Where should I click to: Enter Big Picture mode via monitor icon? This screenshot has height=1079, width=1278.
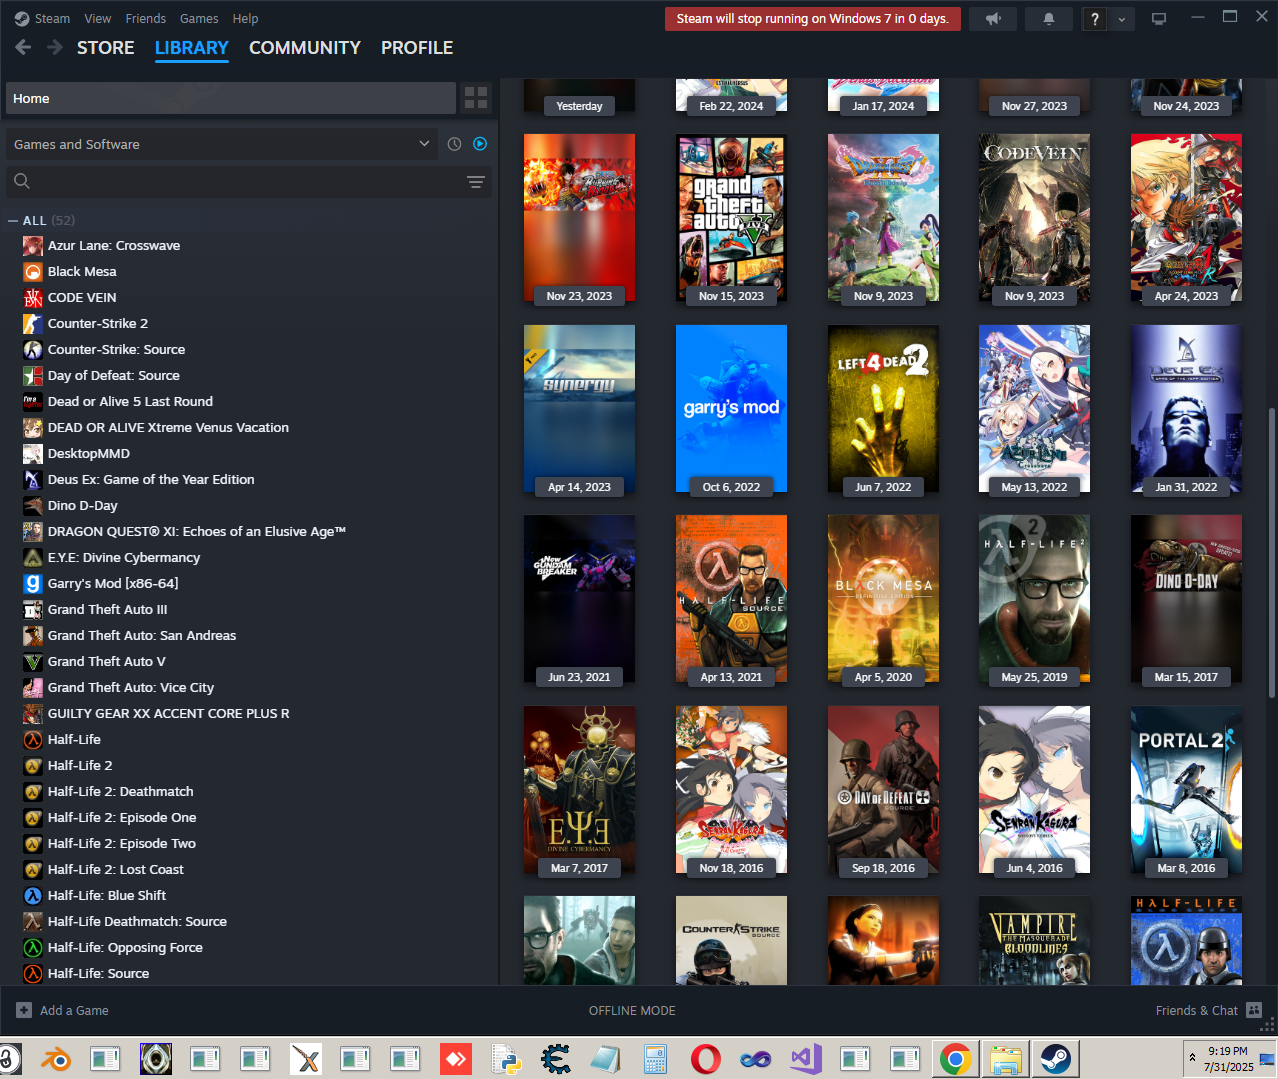coord(1159,19)
